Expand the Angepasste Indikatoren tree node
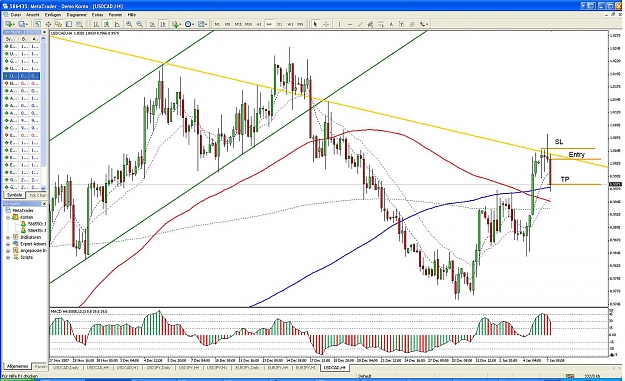Image resolution: width=625 pixels, height=381 pixels. (8, 251)
